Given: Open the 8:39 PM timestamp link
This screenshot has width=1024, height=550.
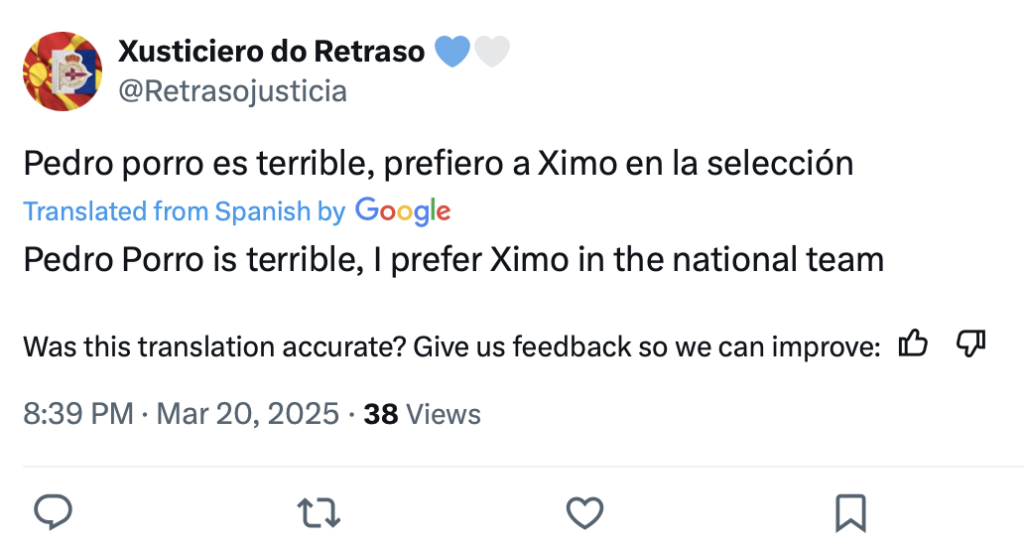Looking at the screenshot, I should pyautogui.click(x=78, y=413).
